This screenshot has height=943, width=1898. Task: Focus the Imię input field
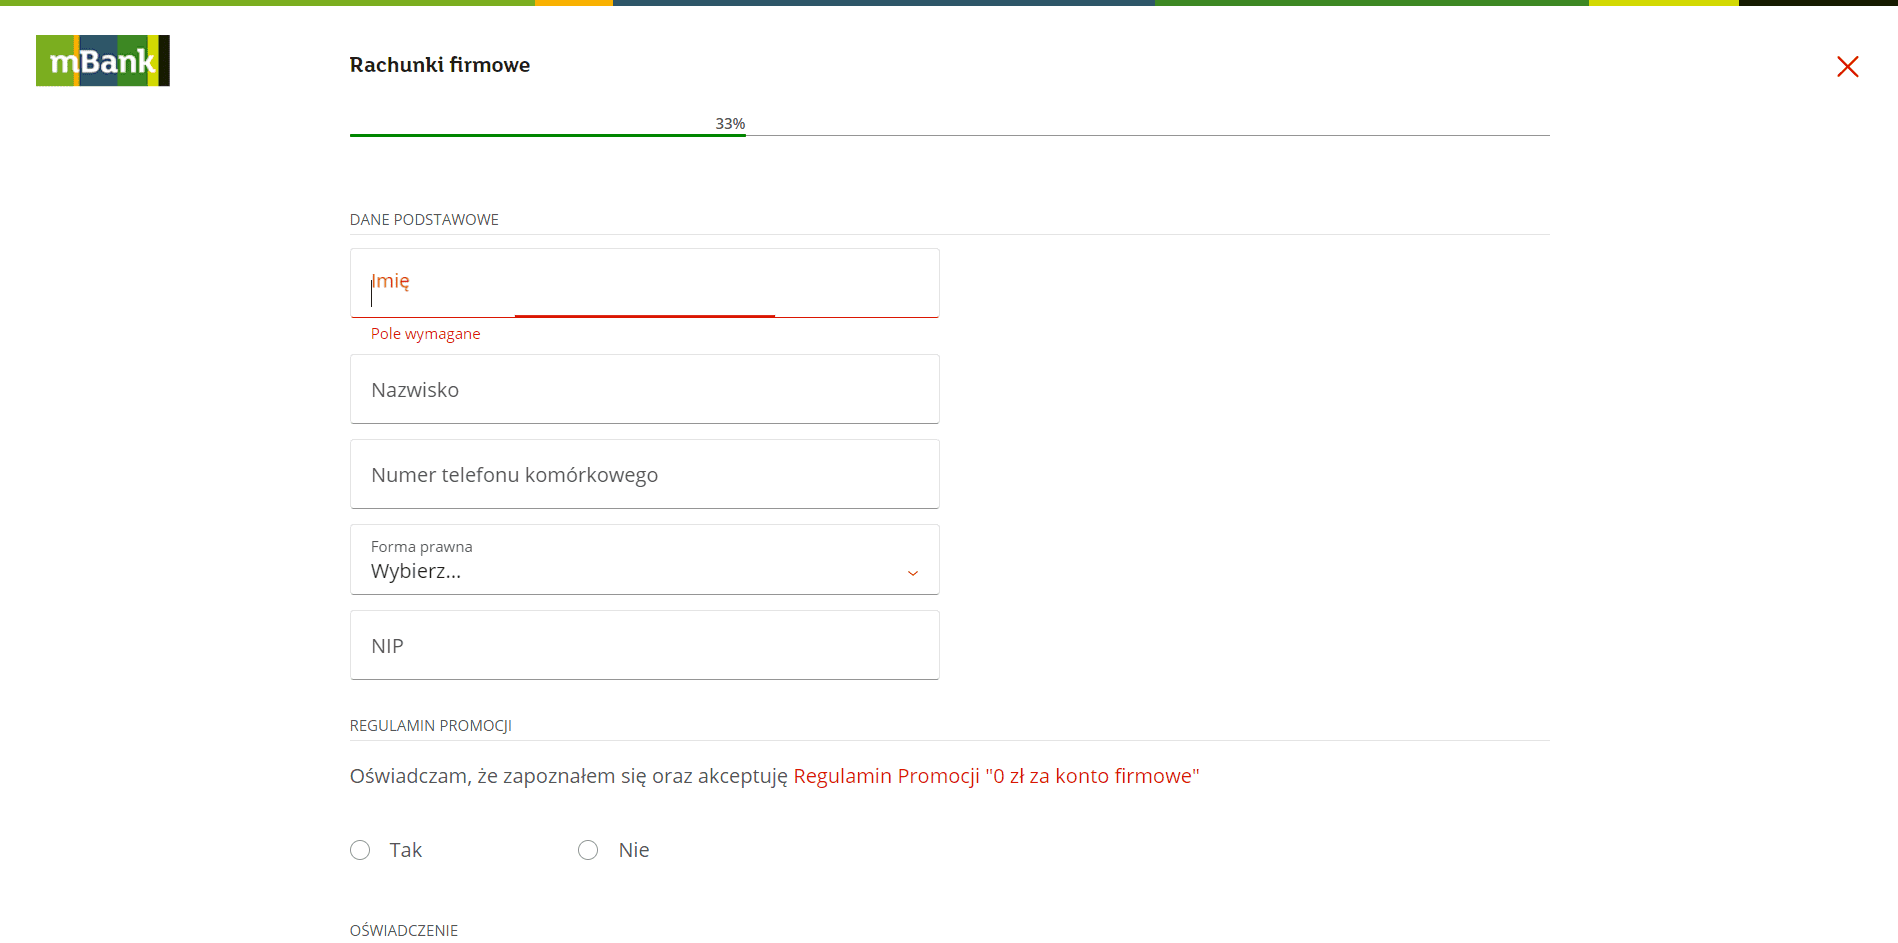(644, 283)
